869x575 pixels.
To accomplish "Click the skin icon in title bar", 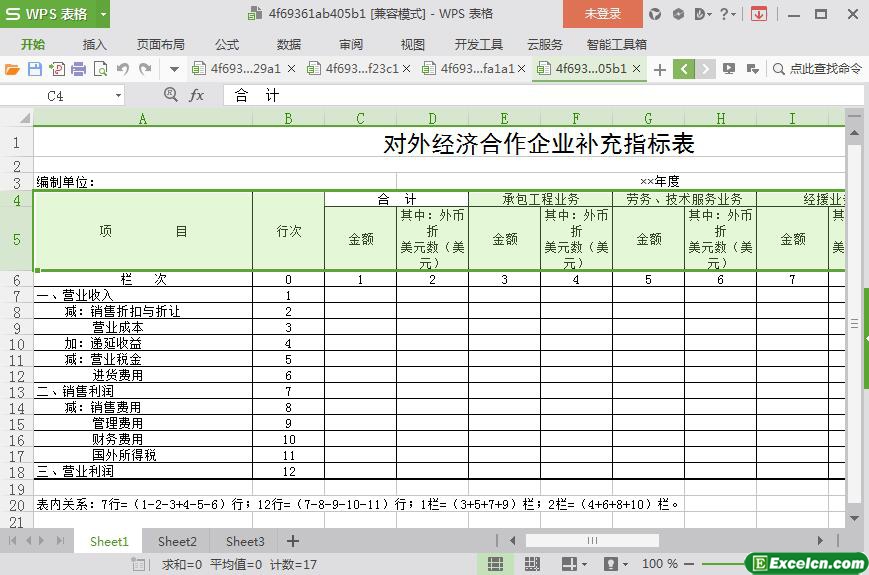I will click(655, 14).
